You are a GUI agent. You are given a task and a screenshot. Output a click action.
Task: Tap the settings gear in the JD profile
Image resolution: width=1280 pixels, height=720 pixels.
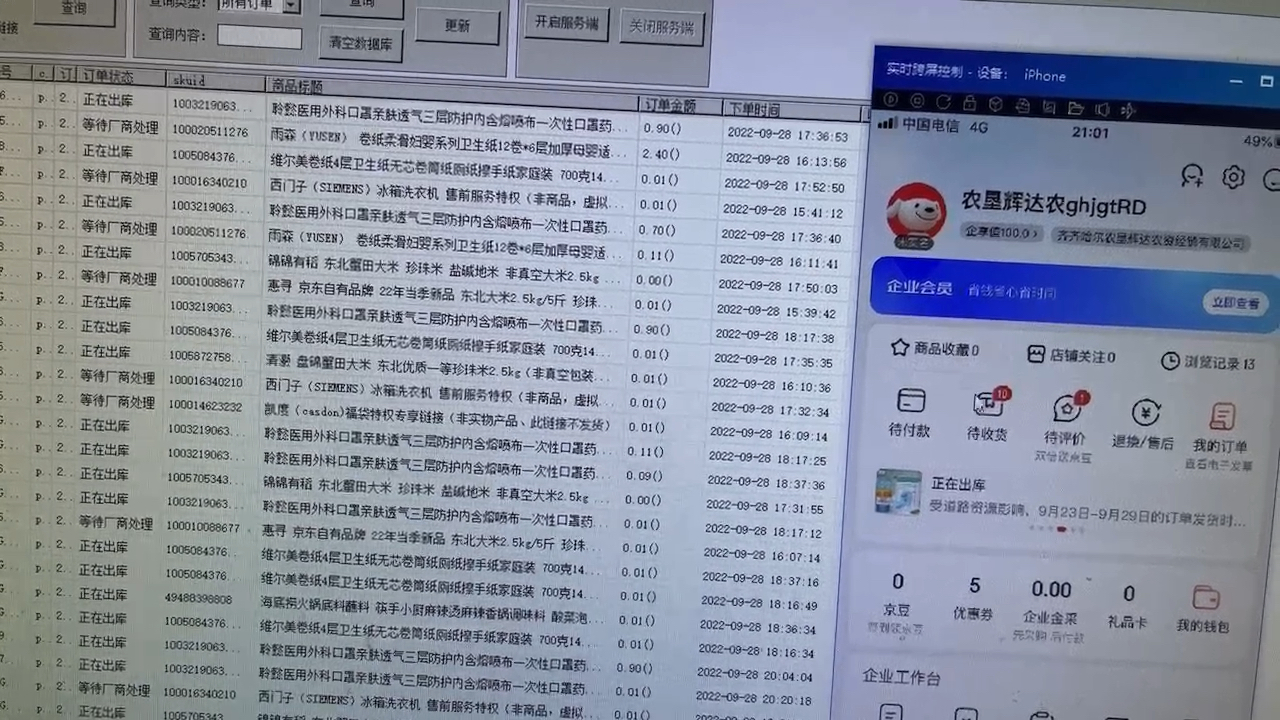[1233, 177]
